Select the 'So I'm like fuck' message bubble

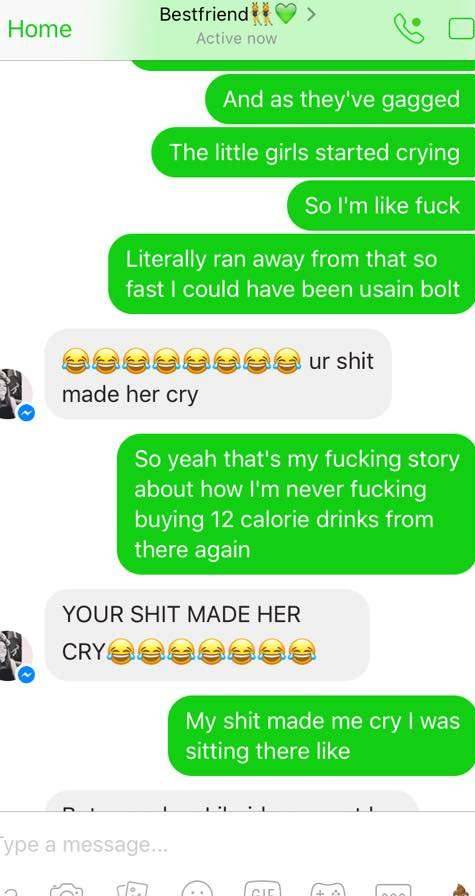[381, 206]
